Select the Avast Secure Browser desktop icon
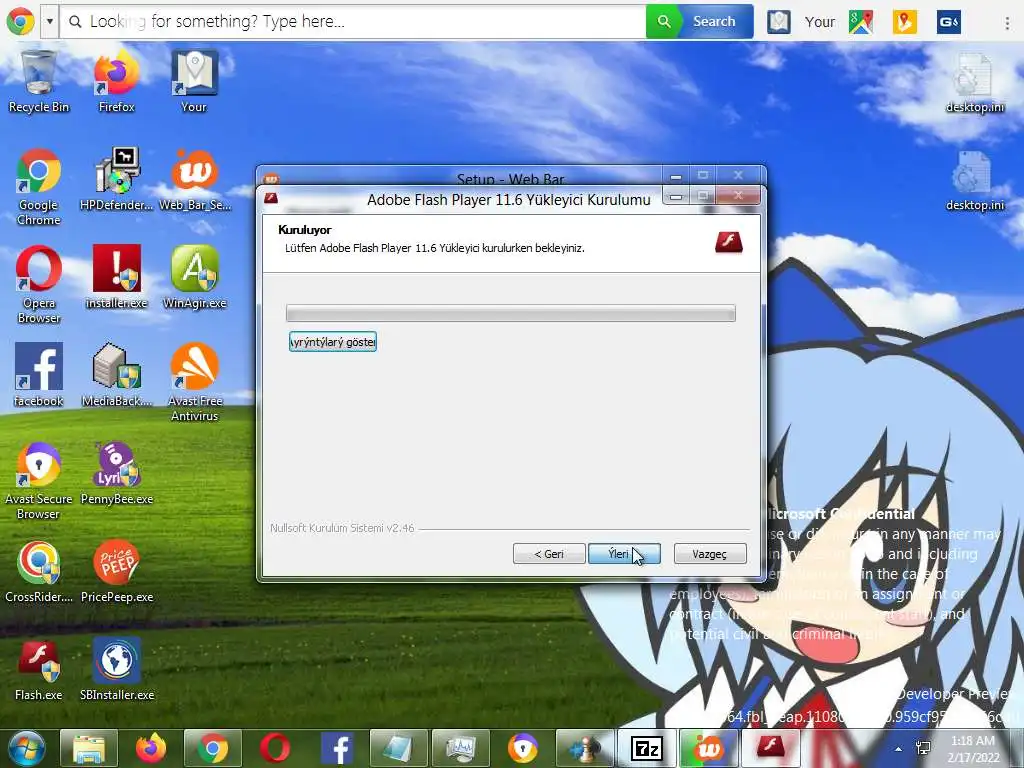Viewport: 1024px width, 768px height. click(39, 481)
